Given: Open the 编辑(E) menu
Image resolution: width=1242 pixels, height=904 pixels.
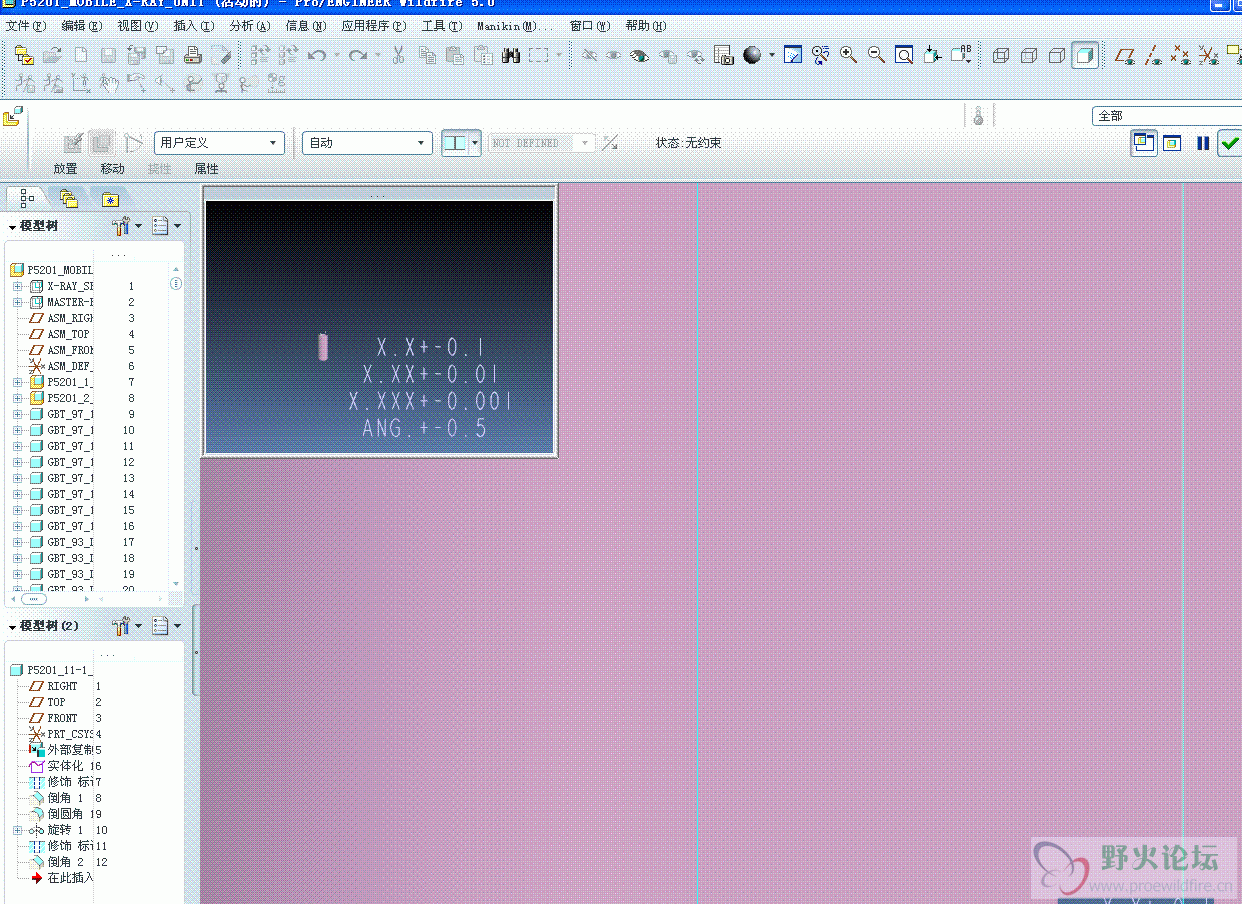Looking at the screenshot, I should pyautogui.click(x=82, y=26).
